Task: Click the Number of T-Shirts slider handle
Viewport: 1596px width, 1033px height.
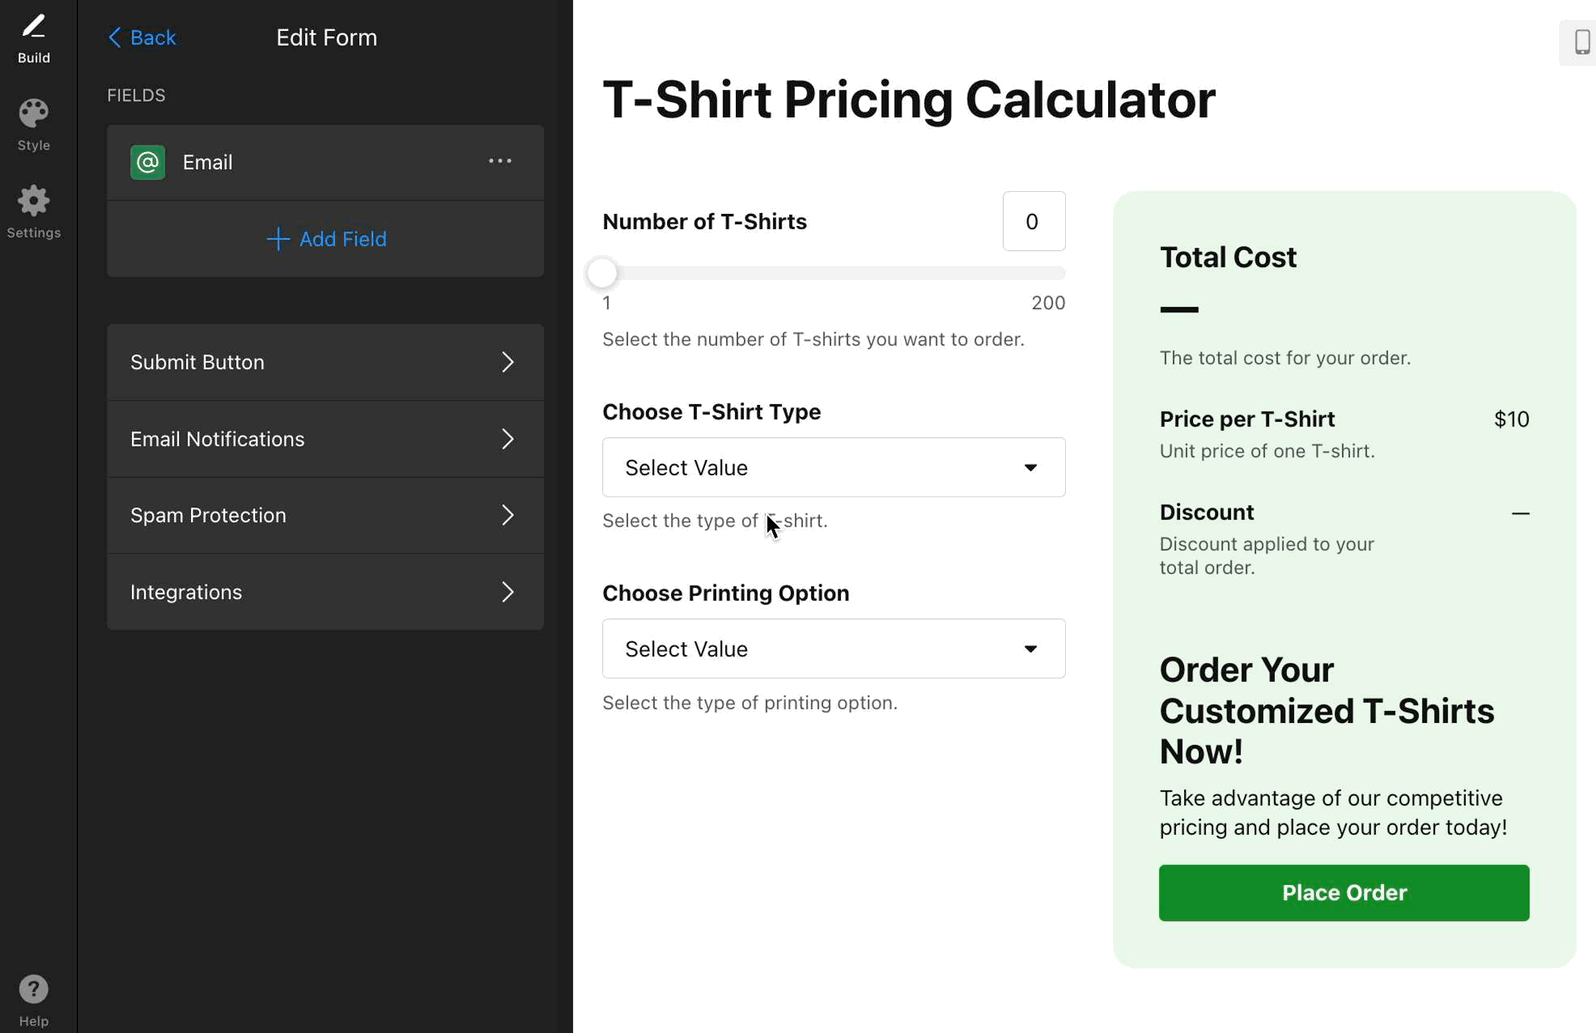Action: pos(603,273)
